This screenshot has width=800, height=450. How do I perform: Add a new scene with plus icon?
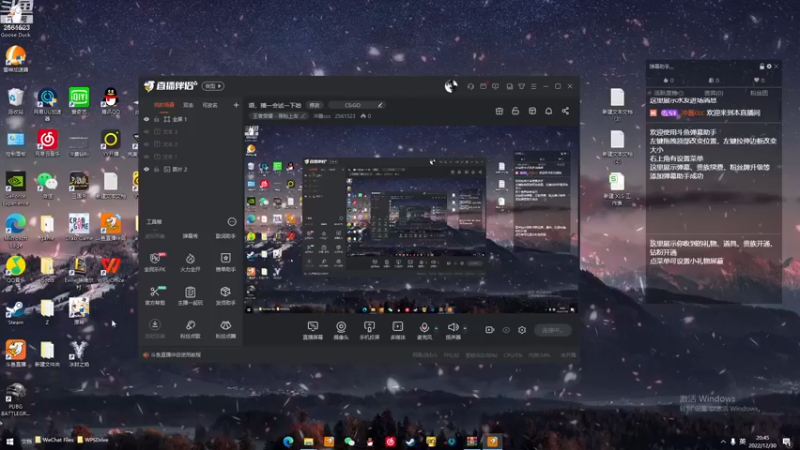[236, 105]
